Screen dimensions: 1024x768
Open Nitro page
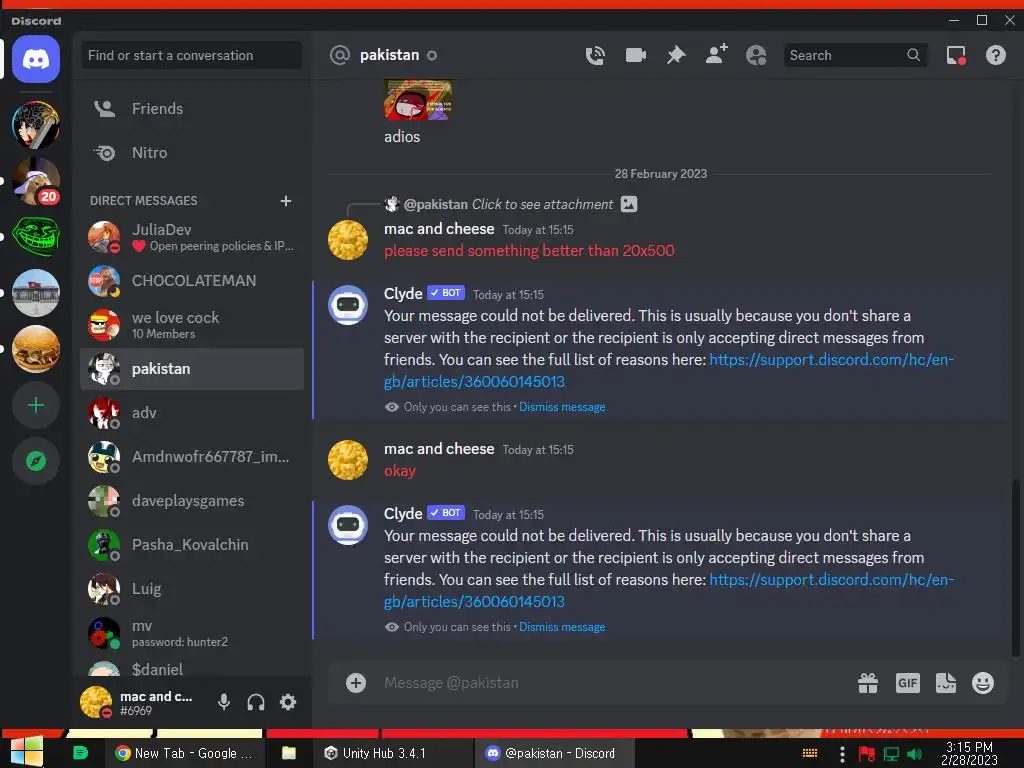coord(192,153)
